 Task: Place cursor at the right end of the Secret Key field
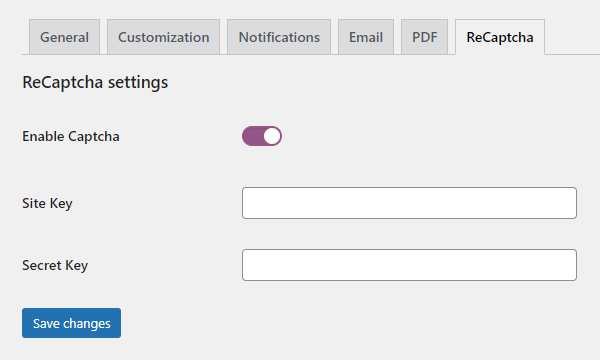point(570,265)
